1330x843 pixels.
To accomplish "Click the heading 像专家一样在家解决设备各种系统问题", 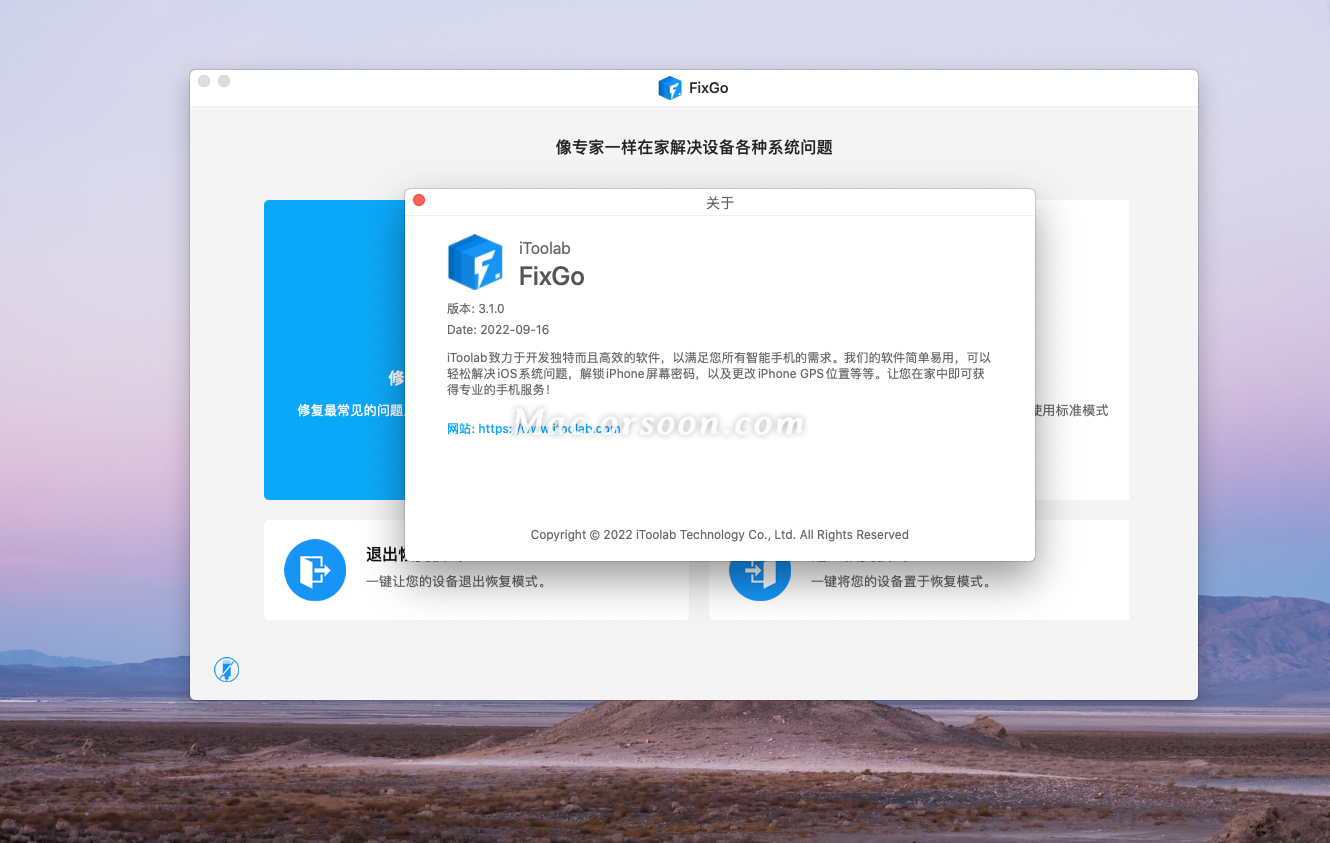I will pos(694,147).
